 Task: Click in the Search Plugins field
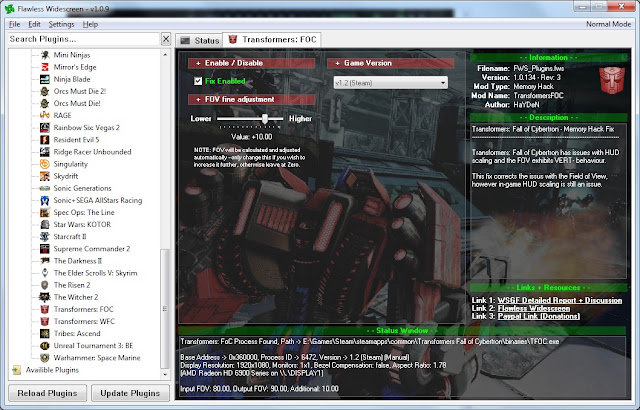tap(84, 39)
